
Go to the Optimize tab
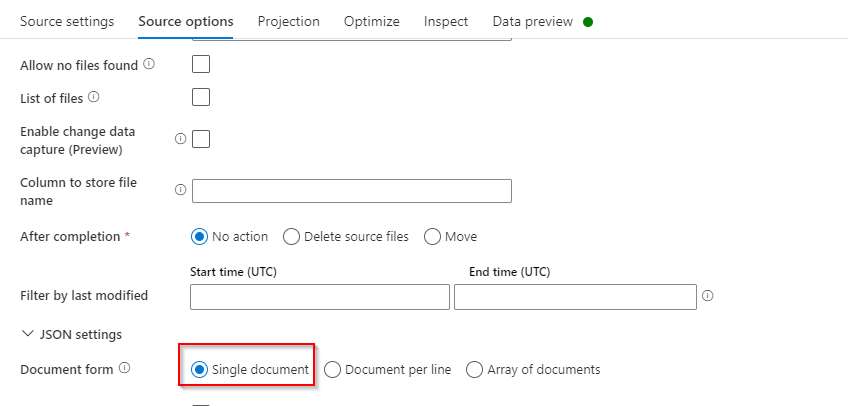pos(372,22)
